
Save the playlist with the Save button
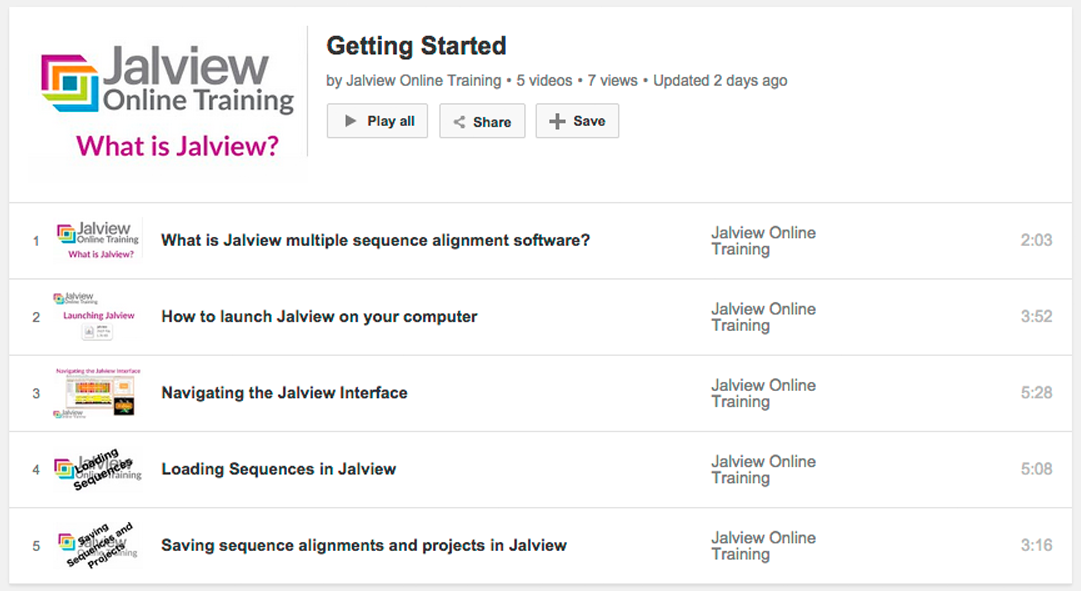coord(577,121)
